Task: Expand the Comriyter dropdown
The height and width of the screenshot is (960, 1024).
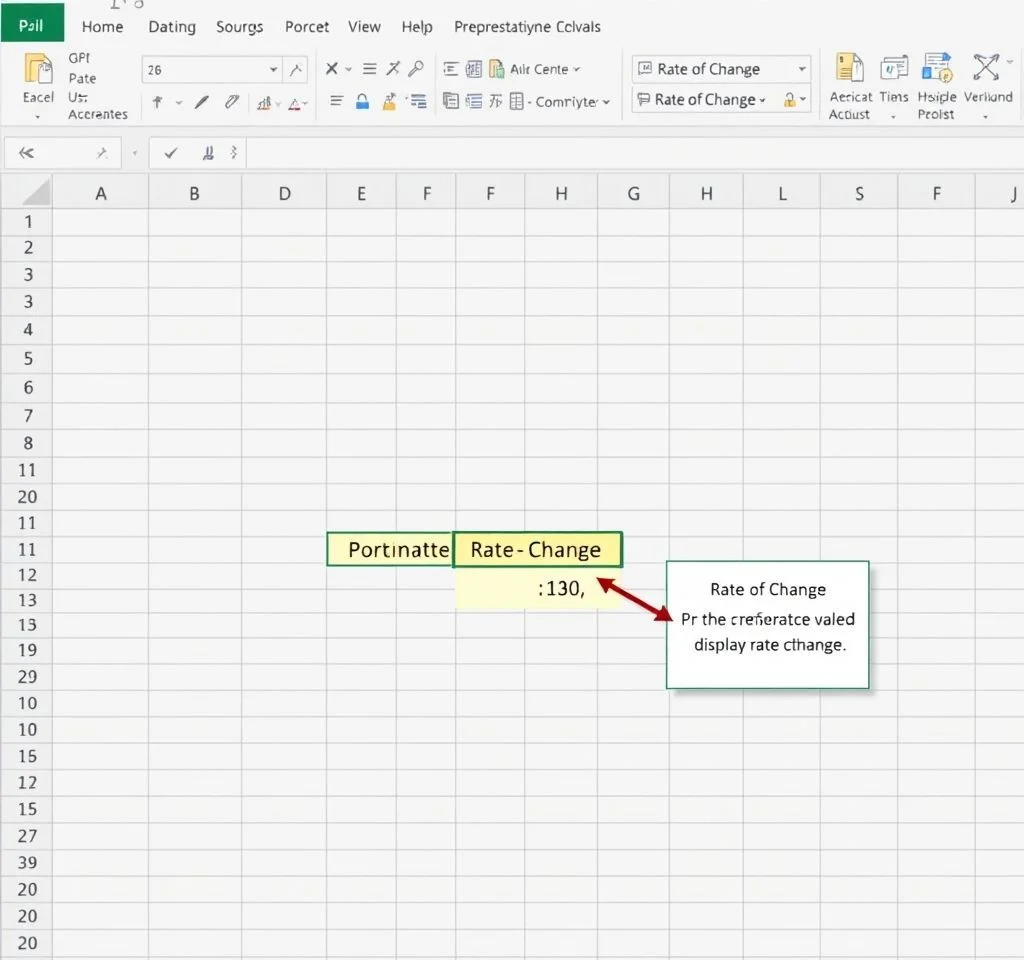Action: click(606, 102)
